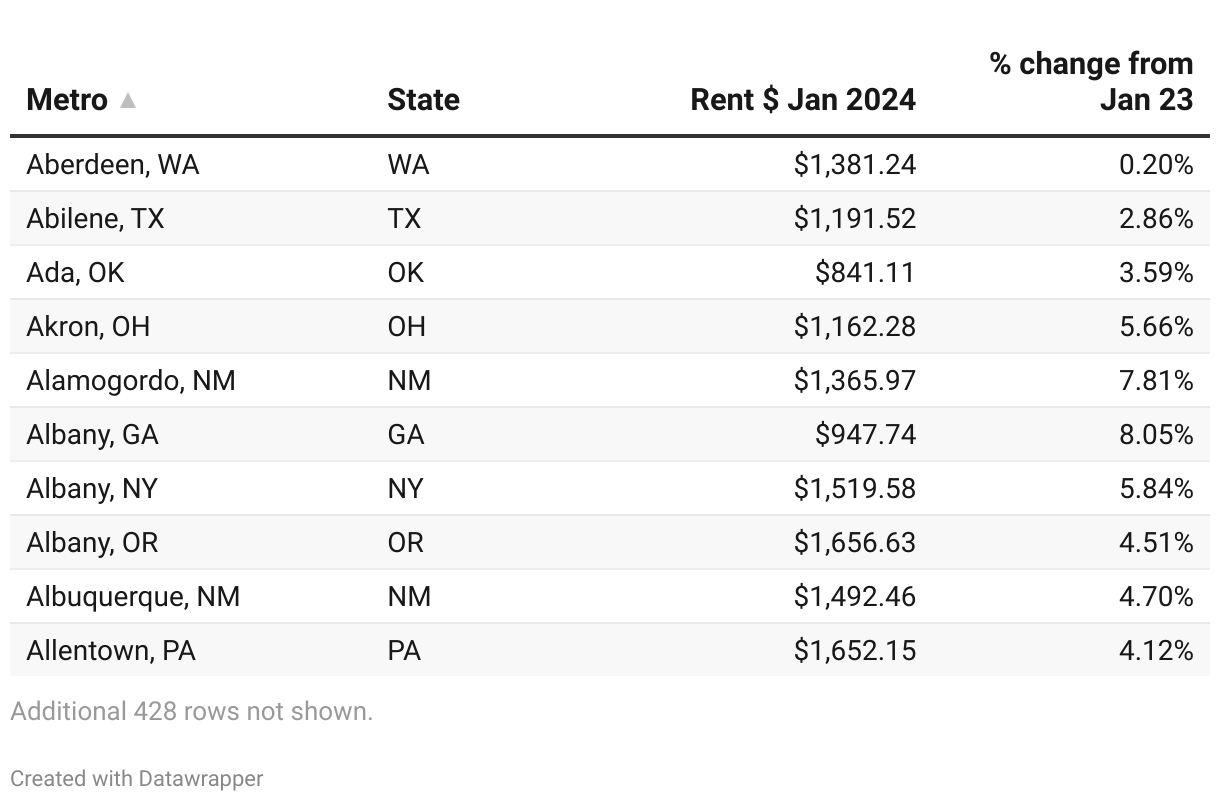Select the Akron, OH metro cell

tap(88, 326)
